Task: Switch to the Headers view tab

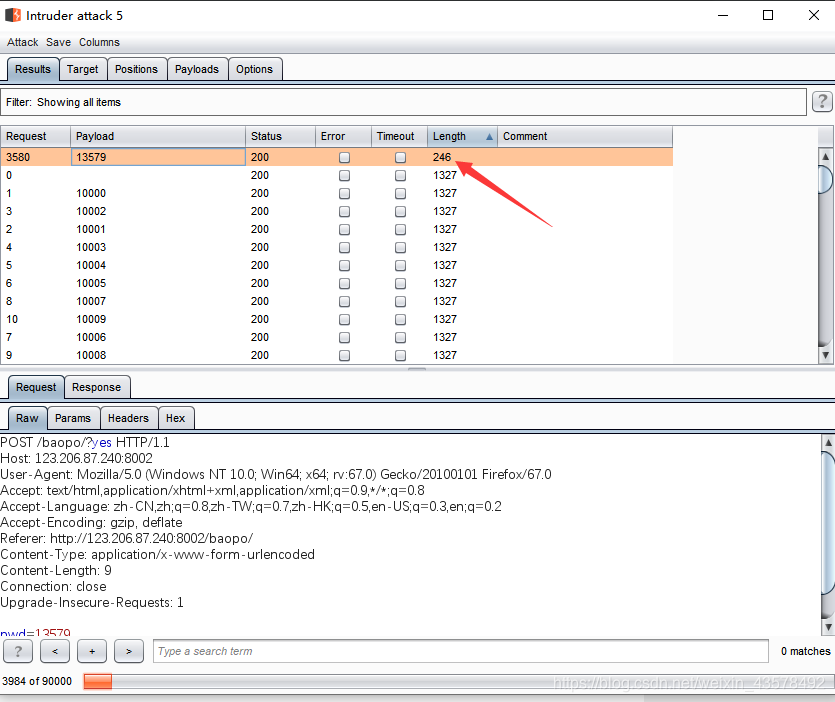Action: pyautogui.click(x=128, y=418)
